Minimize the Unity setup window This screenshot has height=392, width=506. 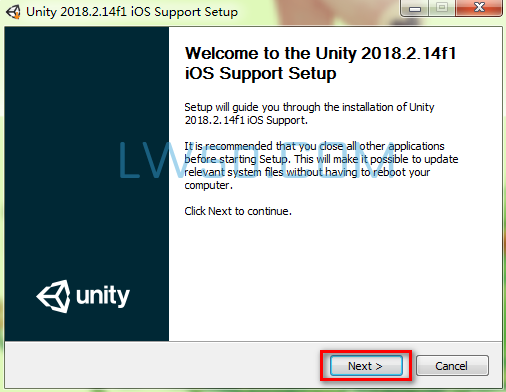coord(415,8)
